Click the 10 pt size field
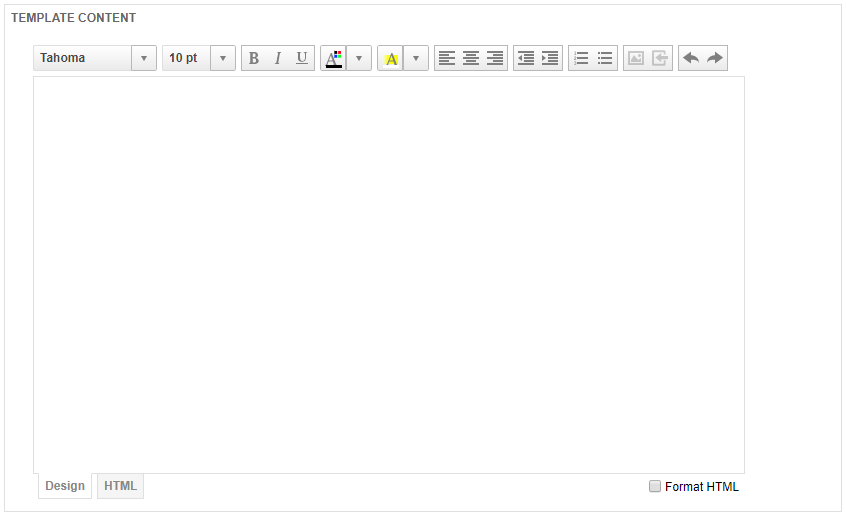The image size is (846, 517). point(187,58)
